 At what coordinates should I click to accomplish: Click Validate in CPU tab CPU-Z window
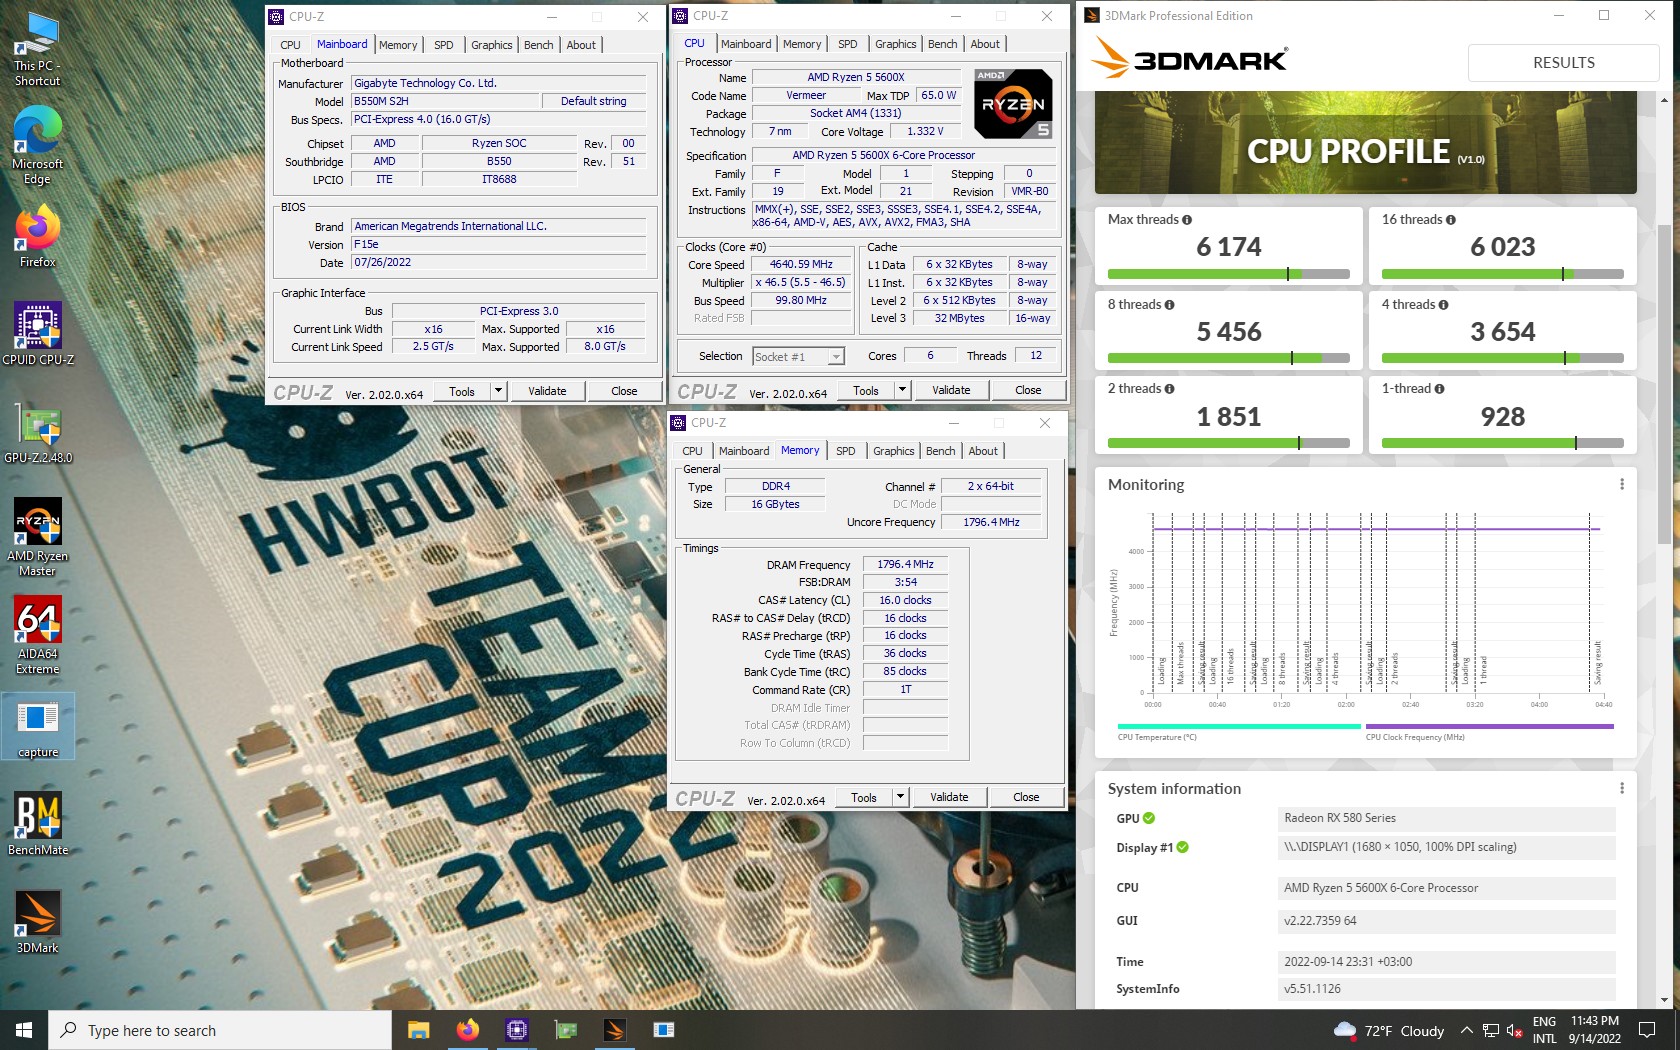coord(951,390)
